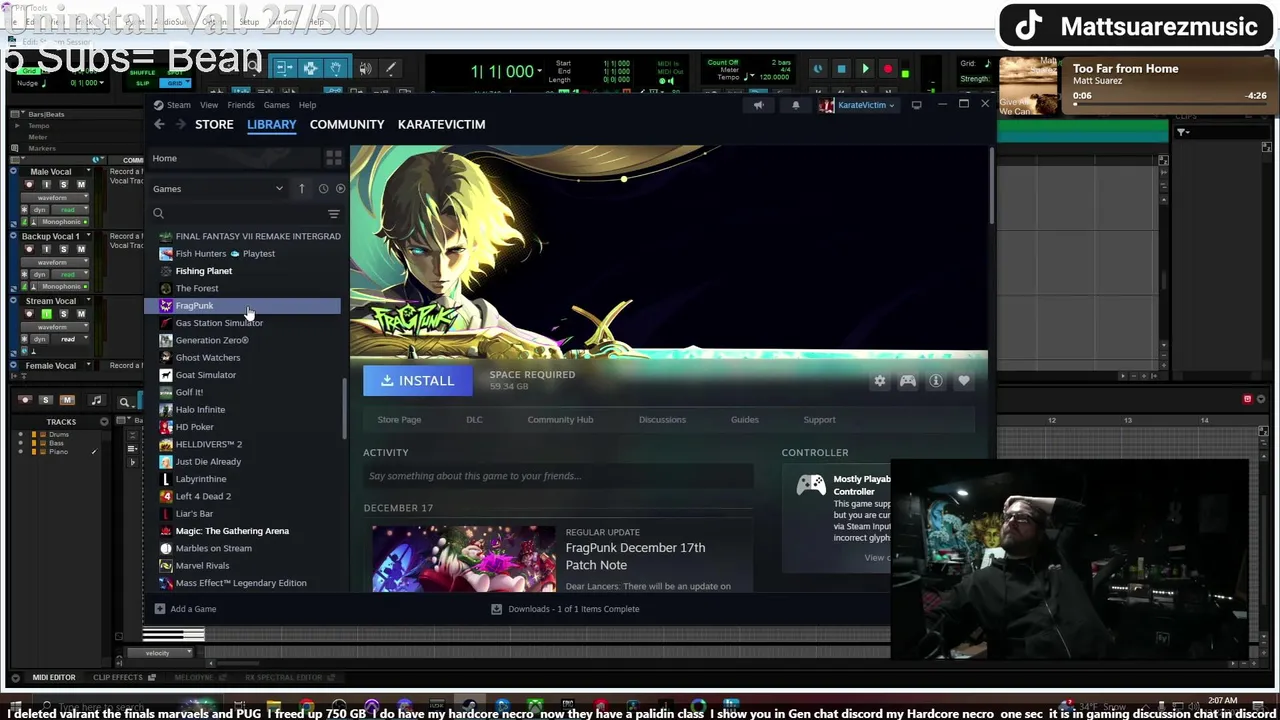Mute the Stream Vocal track
This screenshot has width=1280, height=720.
pyautogui.click(x=81, y=314)
